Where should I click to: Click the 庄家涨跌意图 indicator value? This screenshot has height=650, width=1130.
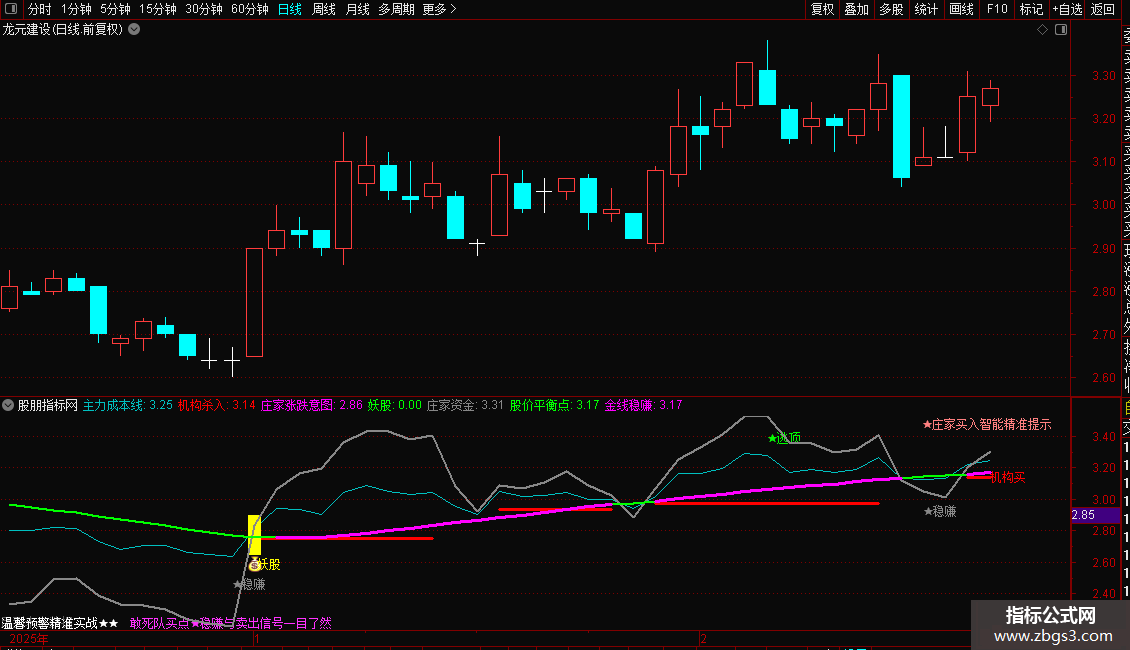point(311,405)
